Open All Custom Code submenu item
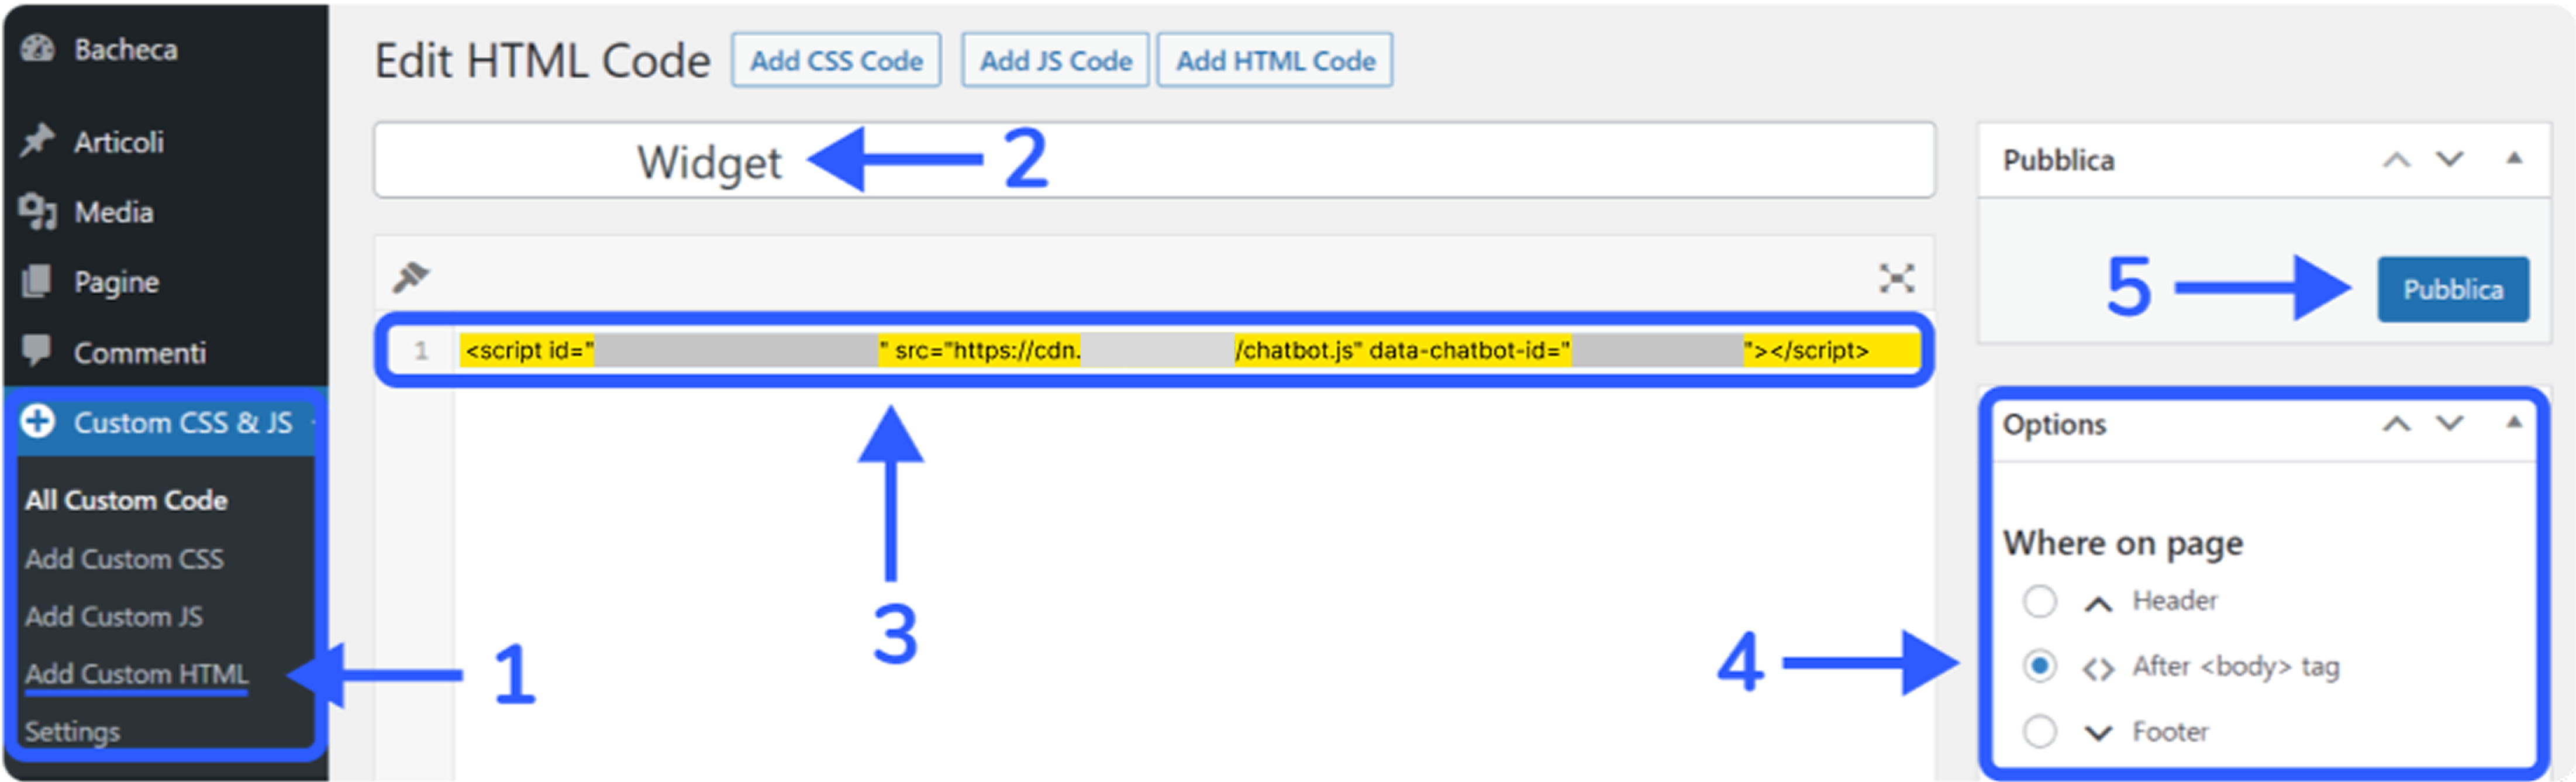Screen dimensions: 2576x782 (126, 499)
